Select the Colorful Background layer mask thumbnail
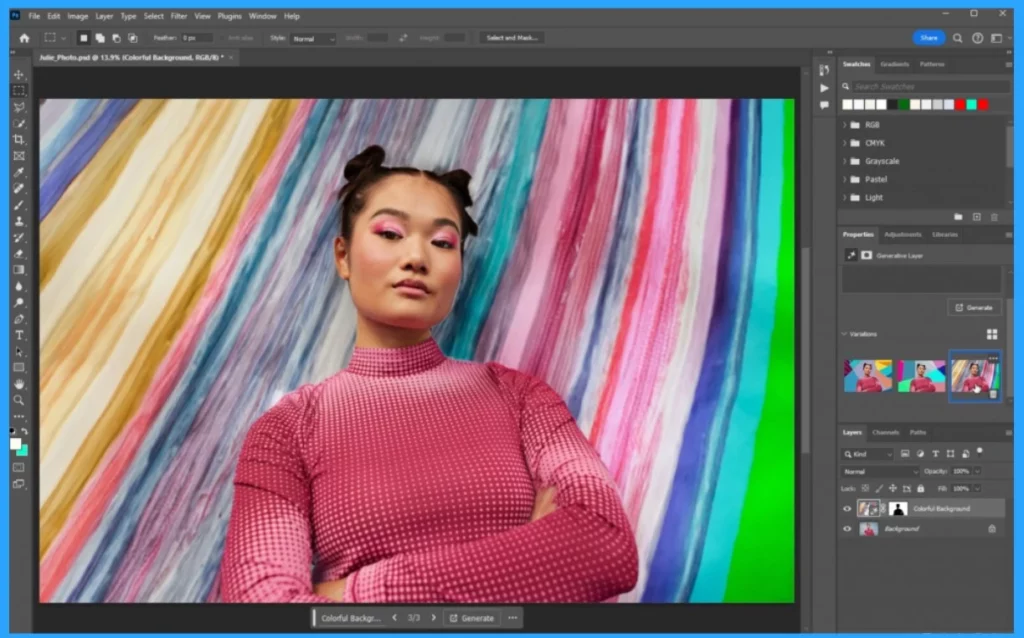 [898, 509]
